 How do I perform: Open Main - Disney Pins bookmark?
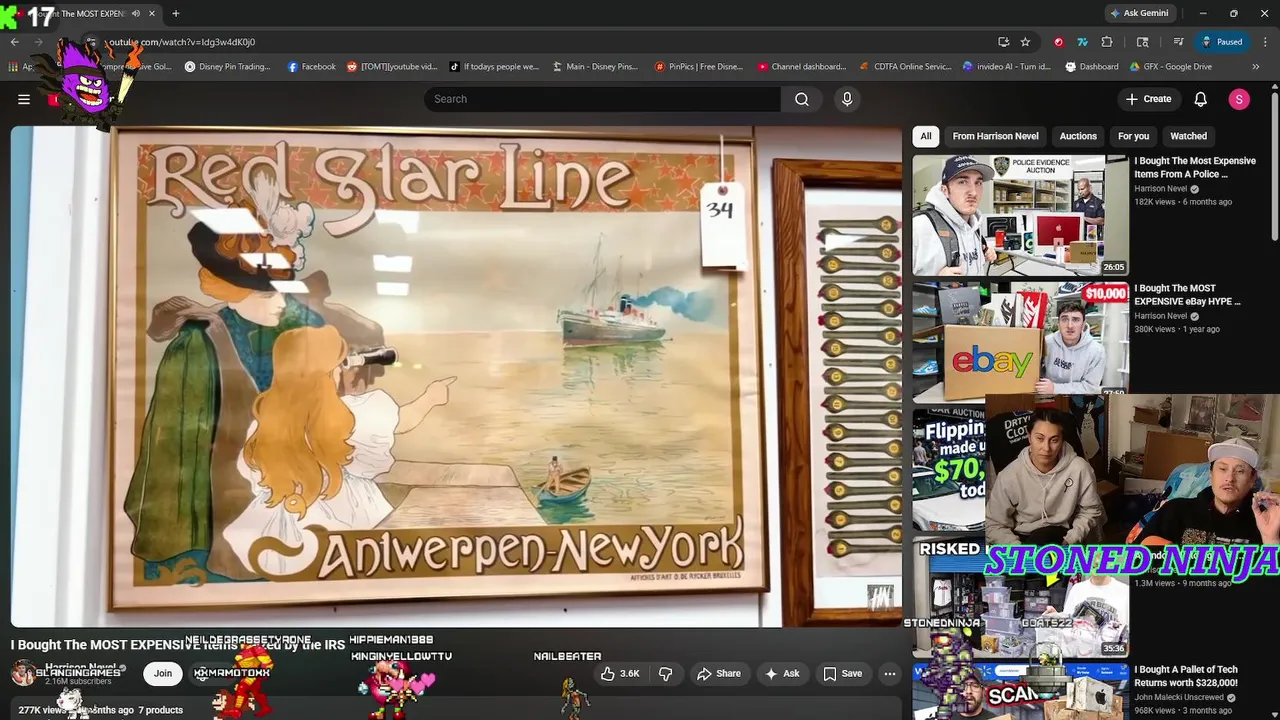(595, 67)
